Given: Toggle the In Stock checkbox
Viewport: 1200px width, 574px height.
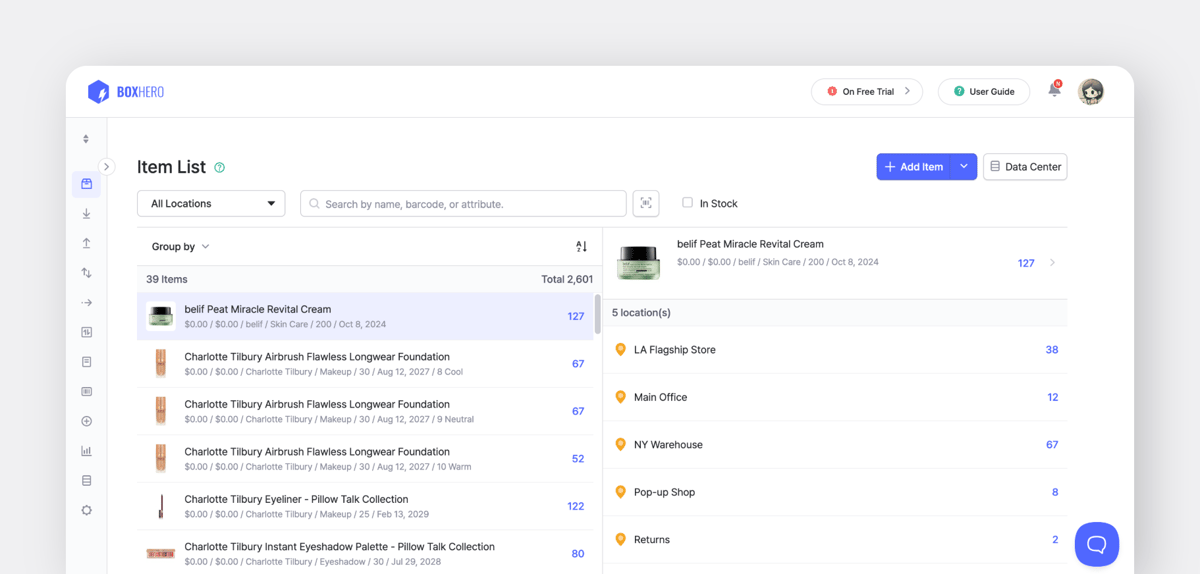Looking at the screenshot, I should click(x=687, y=203).
